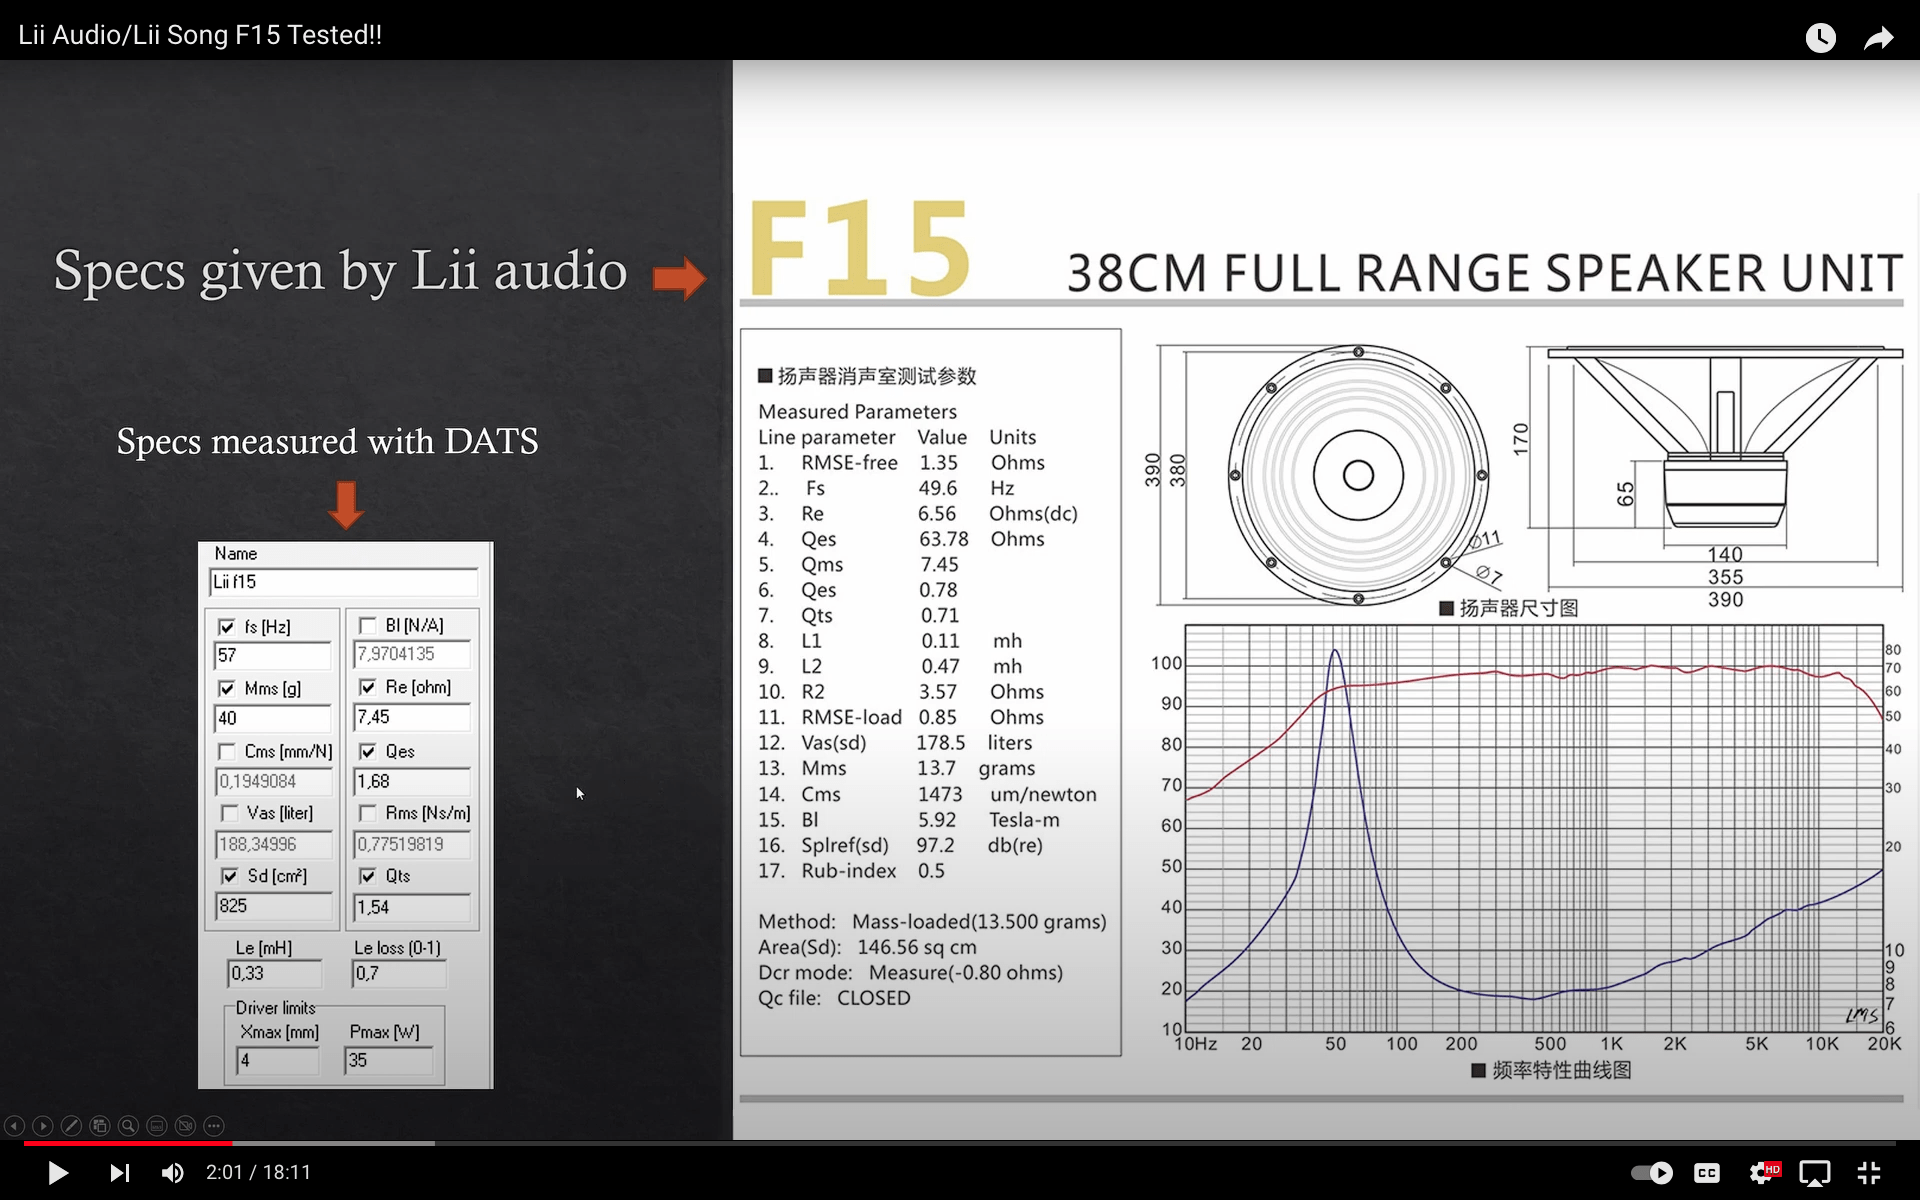Toggle the Mms [g] checkbox
The image size is (1920, 1200).
point(227,689)
